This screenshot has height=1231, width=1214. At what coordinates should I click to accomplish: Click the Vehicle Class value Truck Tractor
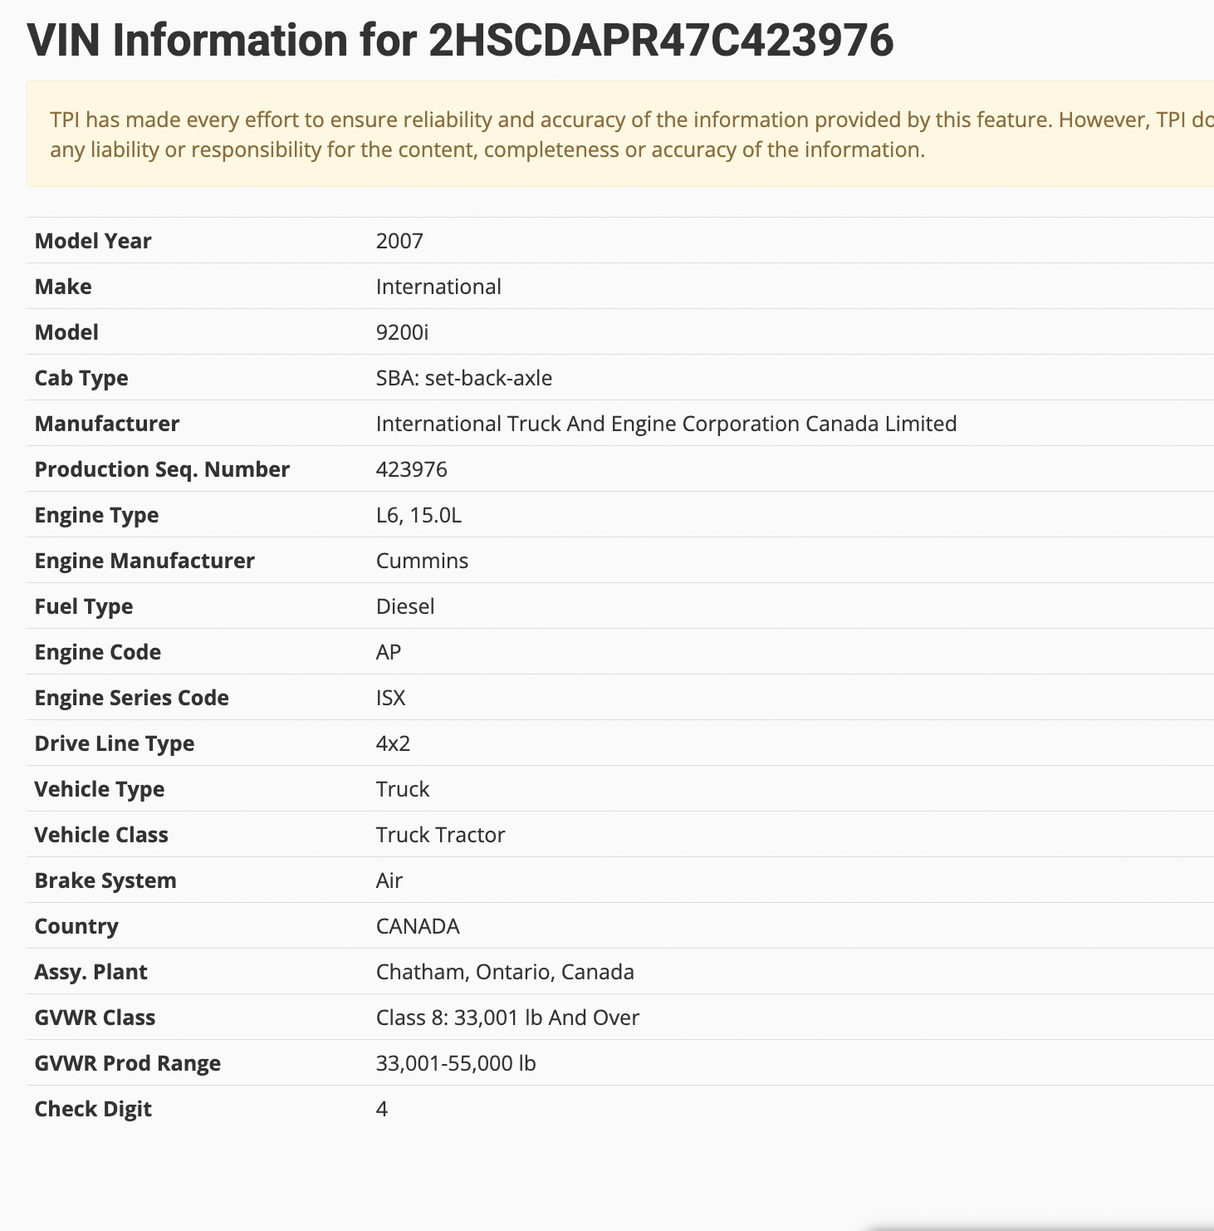440,835
